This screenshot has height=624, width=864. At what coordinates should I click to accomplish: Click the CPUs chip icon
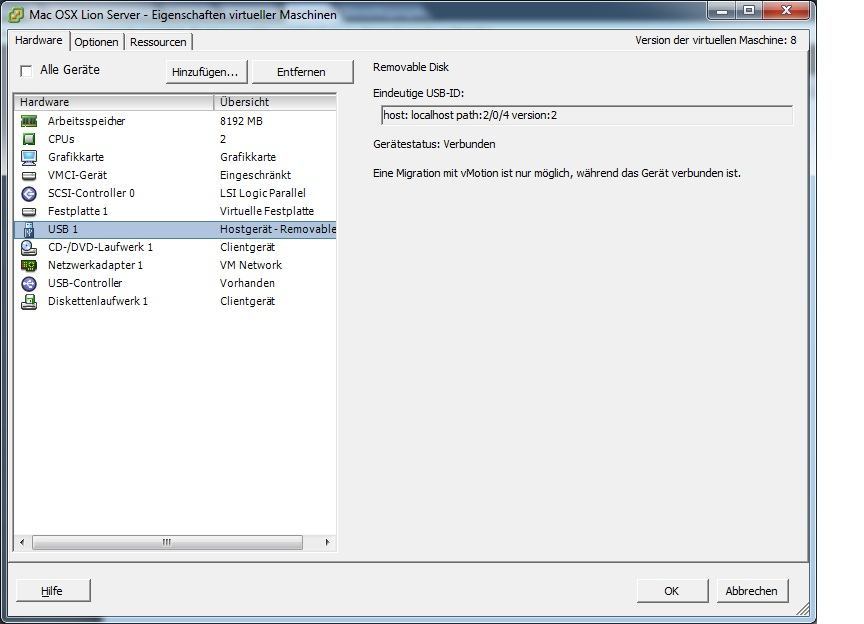tap(29, 139)
